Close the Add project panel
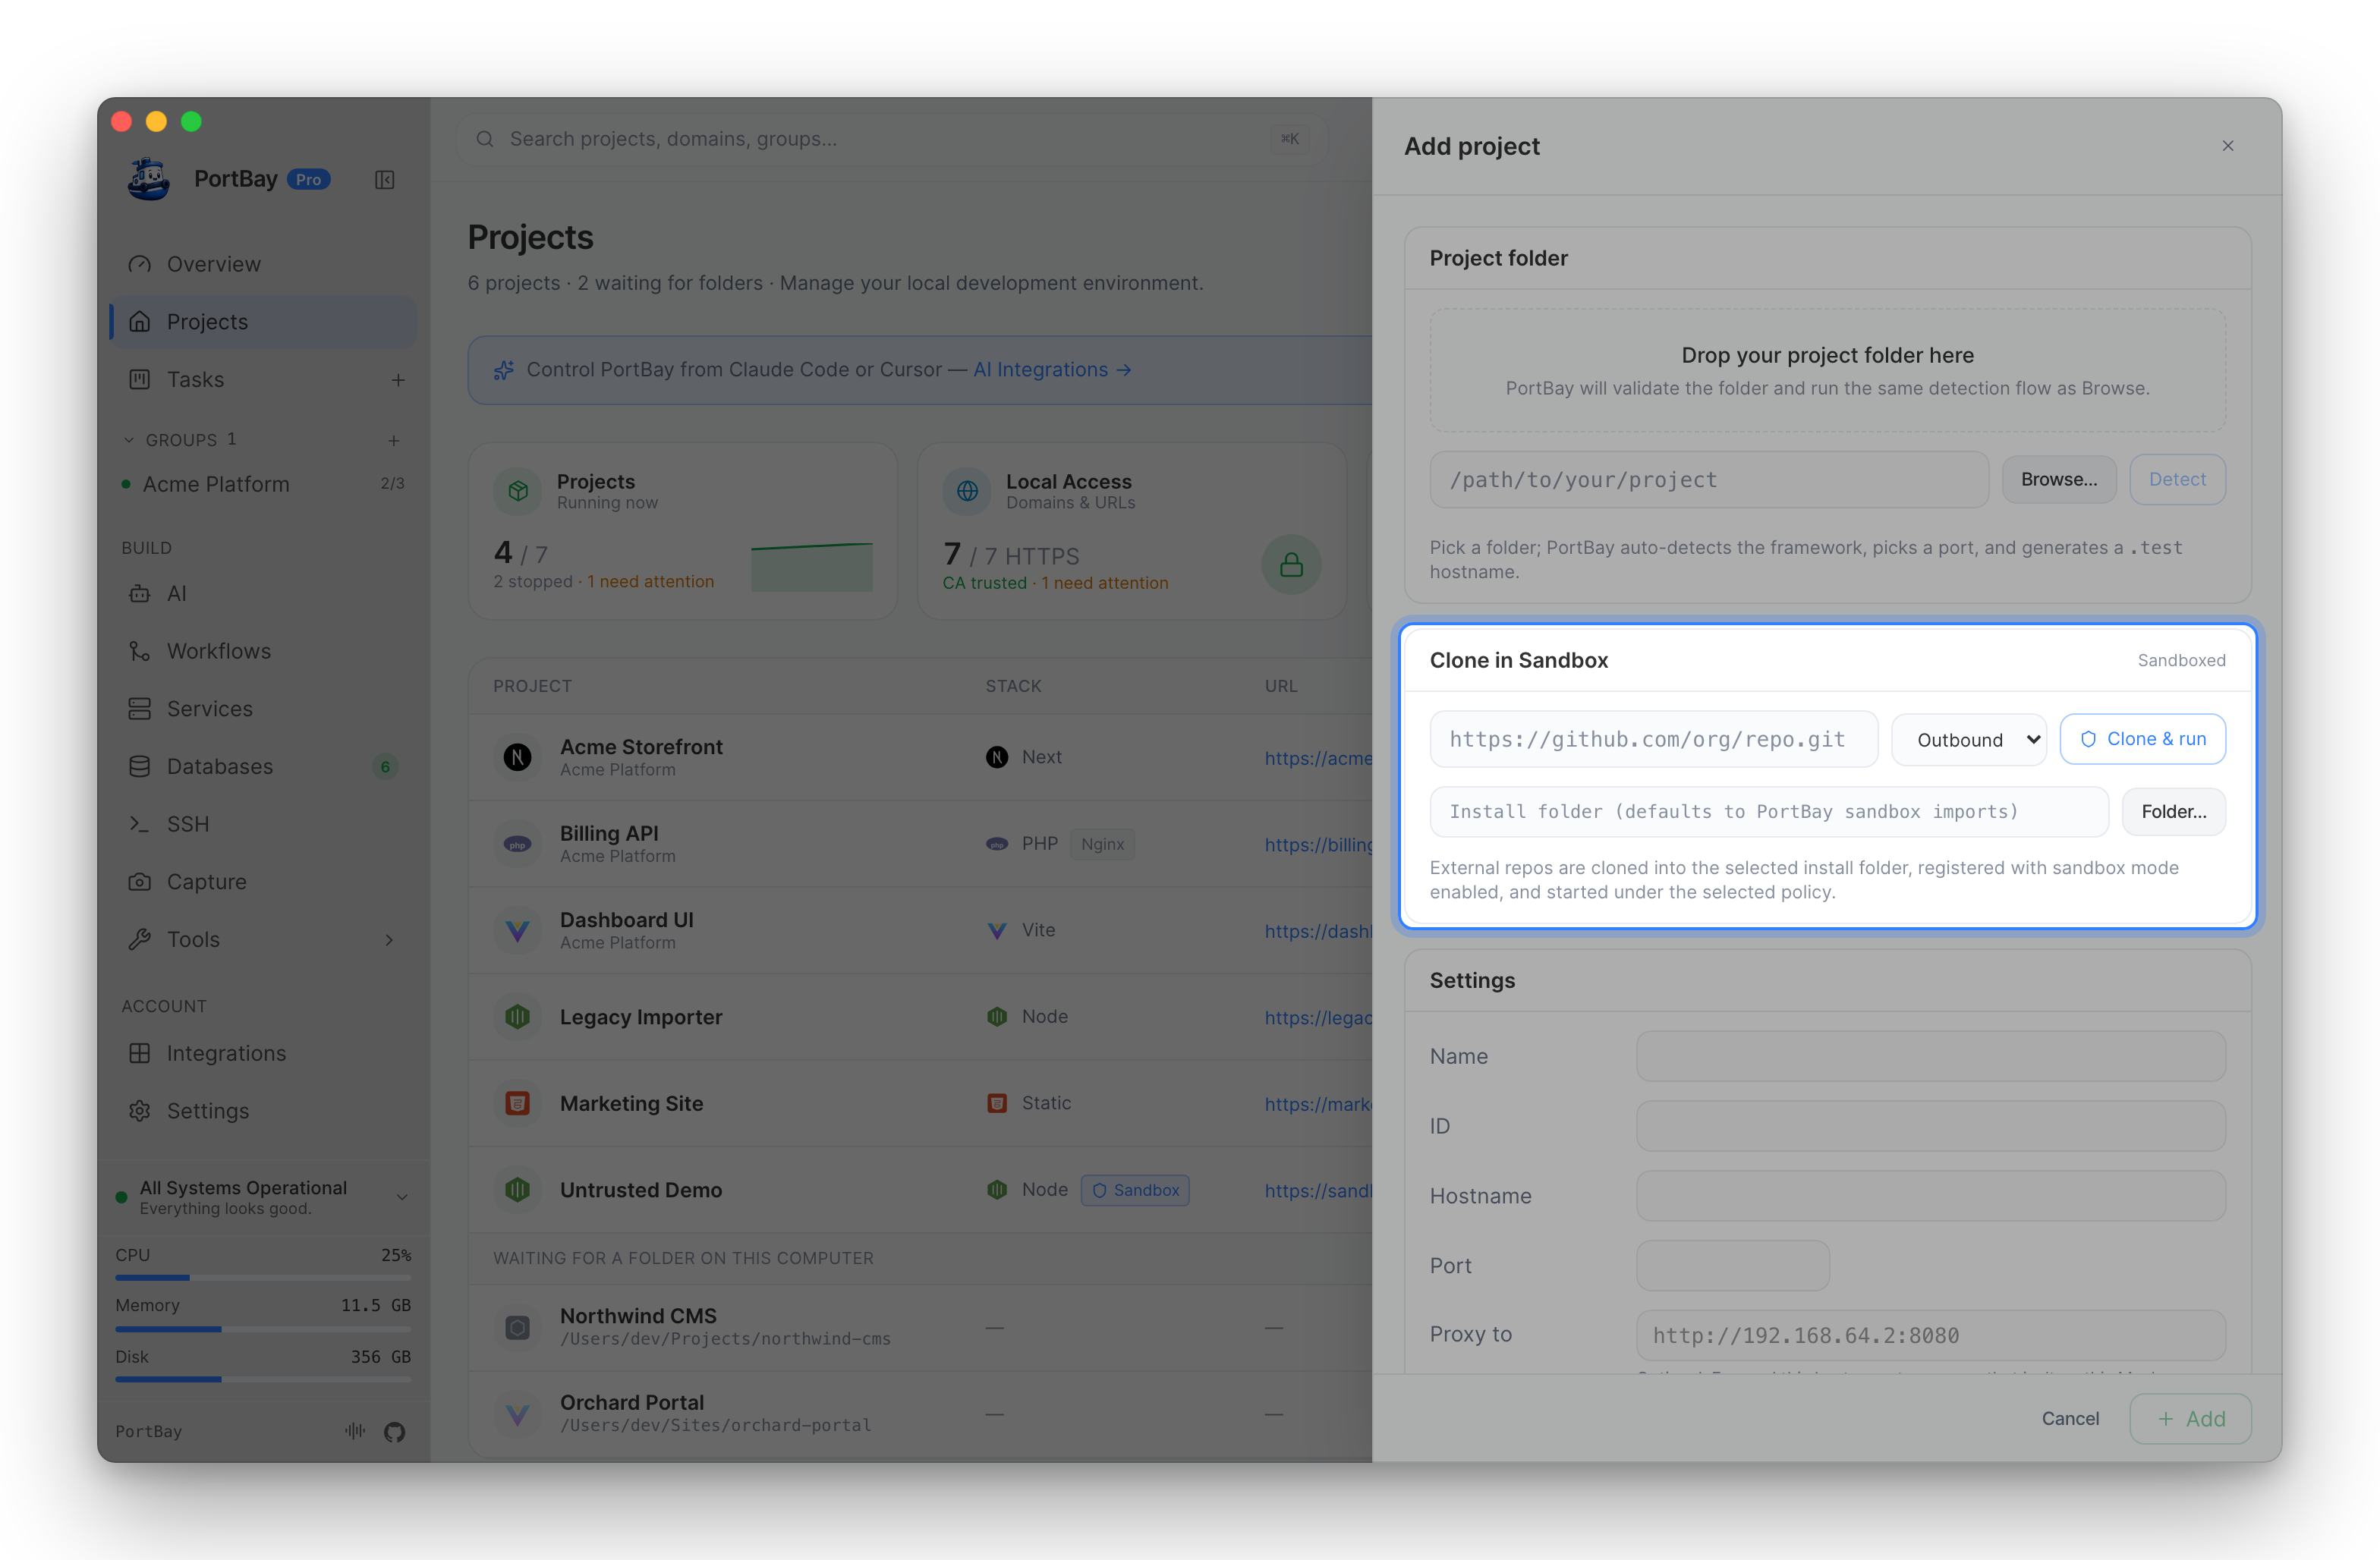Viewport: 2380px width, 1560px height. 2228,146
